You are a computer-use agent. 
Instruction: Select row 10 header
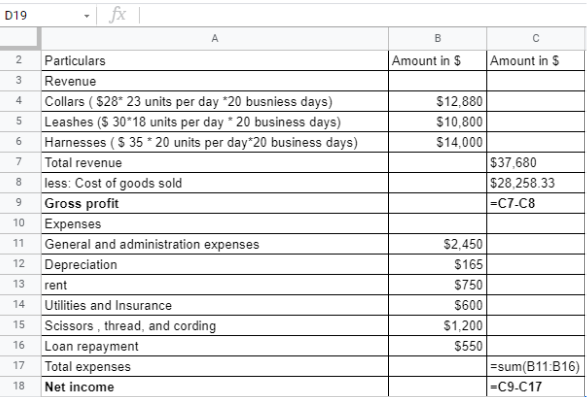19,224
